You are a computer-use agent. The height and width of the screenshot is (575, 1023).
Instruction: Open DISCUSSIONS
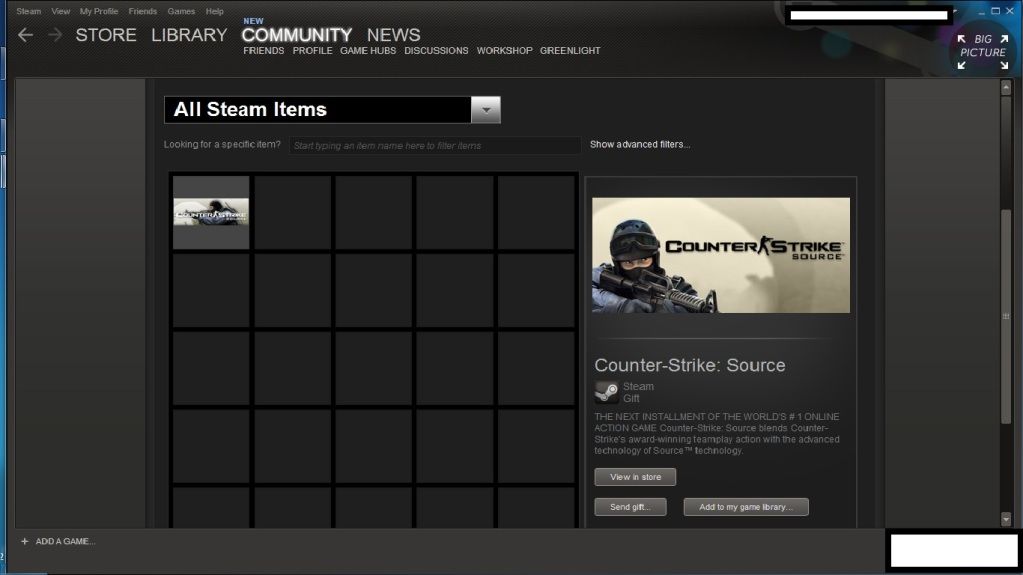tap(436, 51)
